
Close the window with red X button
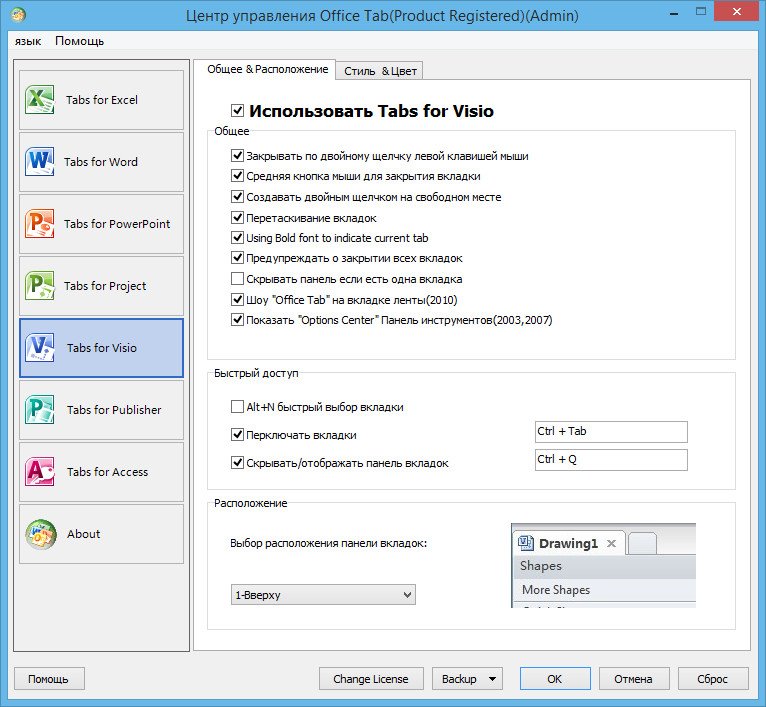737,12
